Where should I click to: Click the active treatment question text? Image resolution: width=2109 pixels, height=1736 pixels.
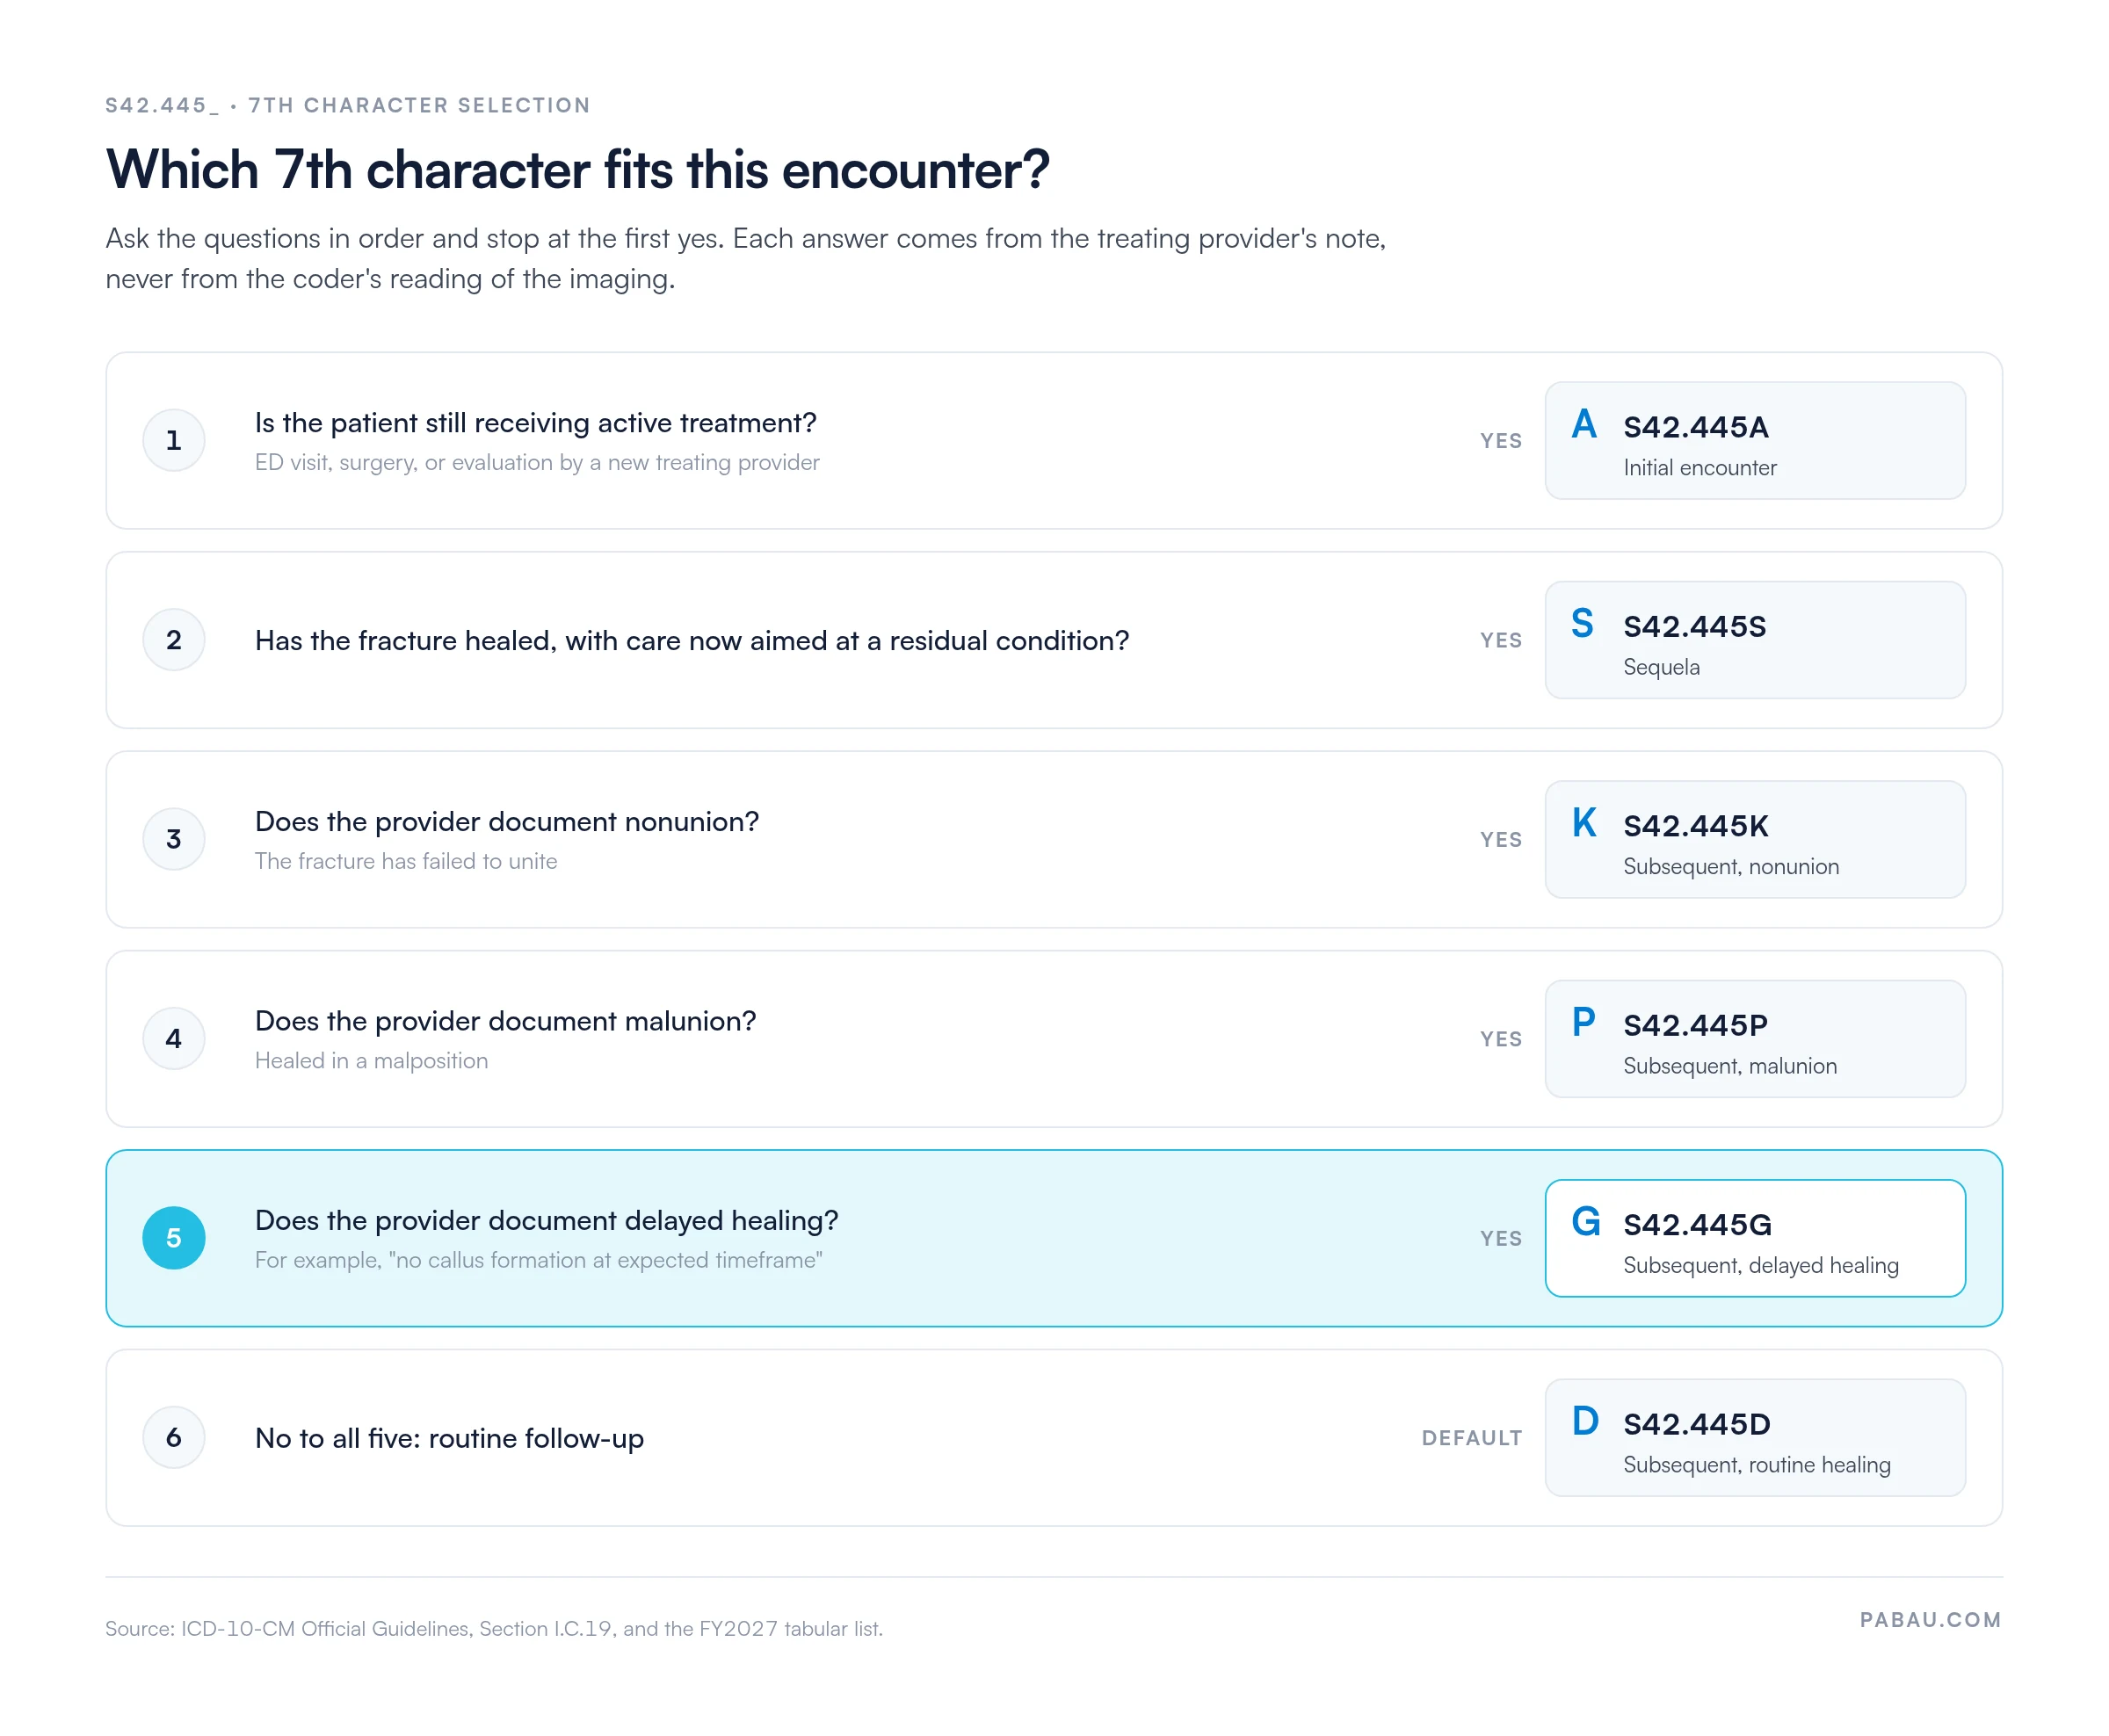pos(536,423)
